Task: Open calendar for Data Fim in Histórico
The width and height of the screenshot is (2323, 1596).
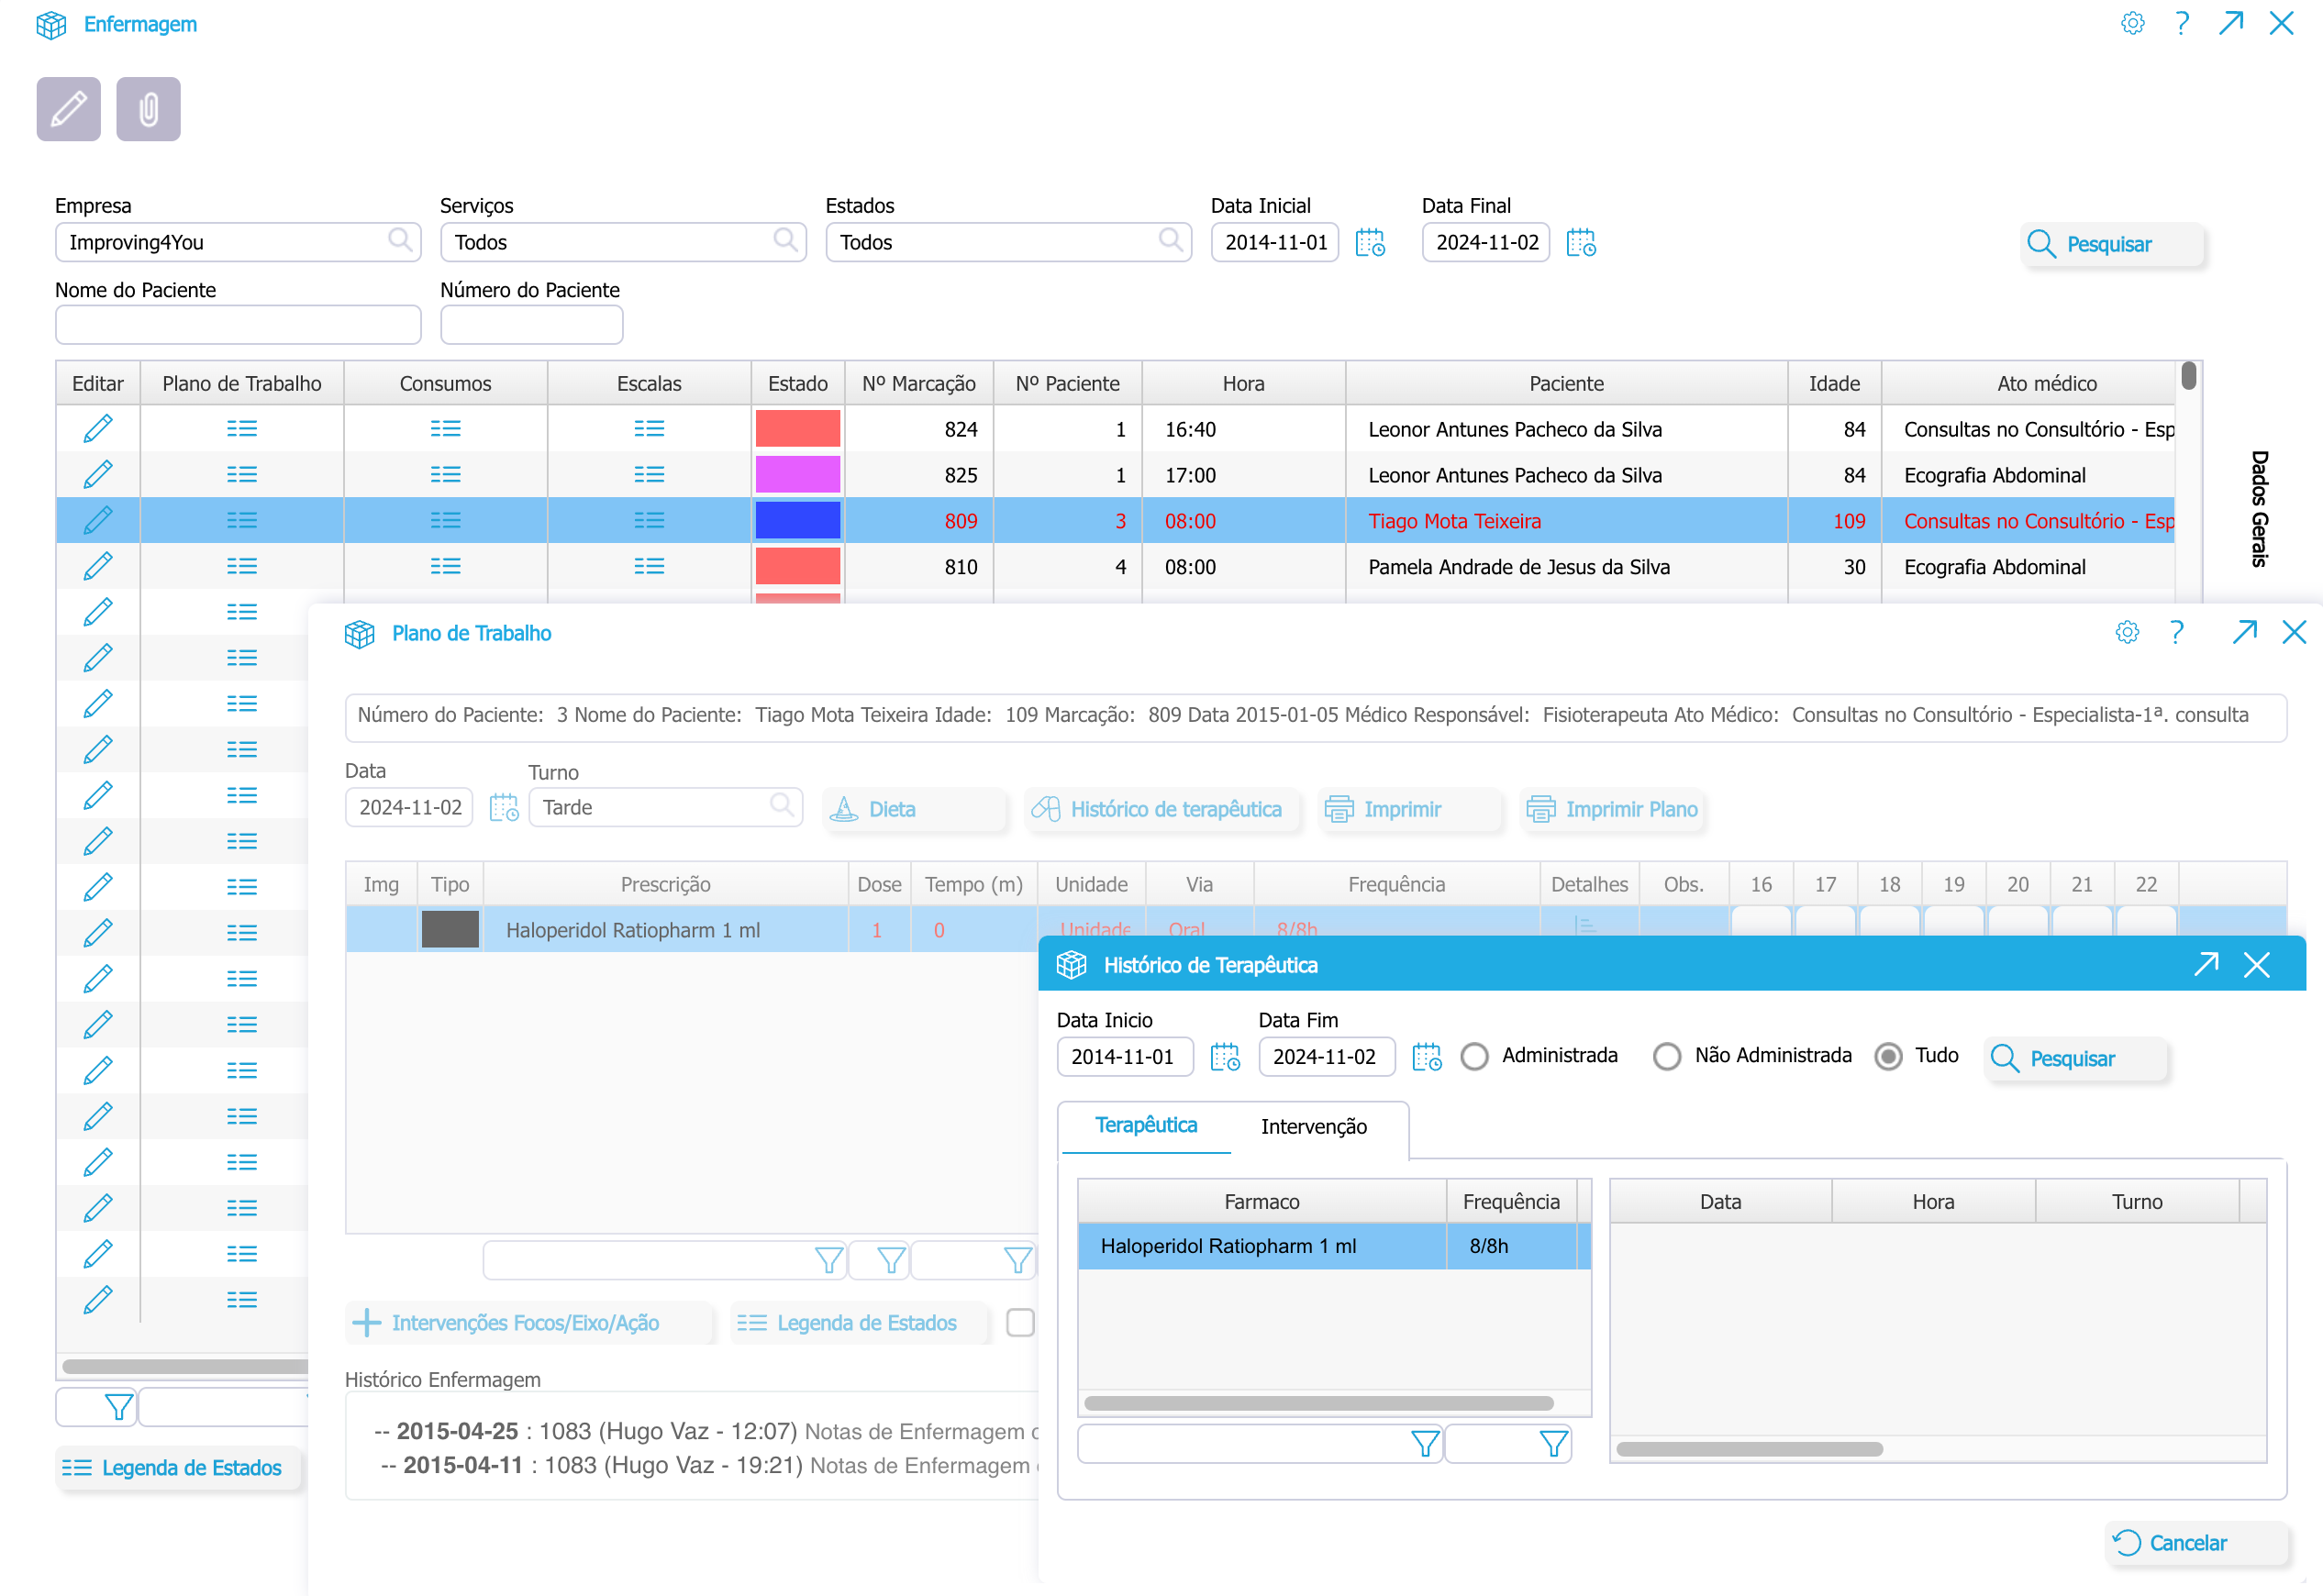Action: pos(1426,1057)
